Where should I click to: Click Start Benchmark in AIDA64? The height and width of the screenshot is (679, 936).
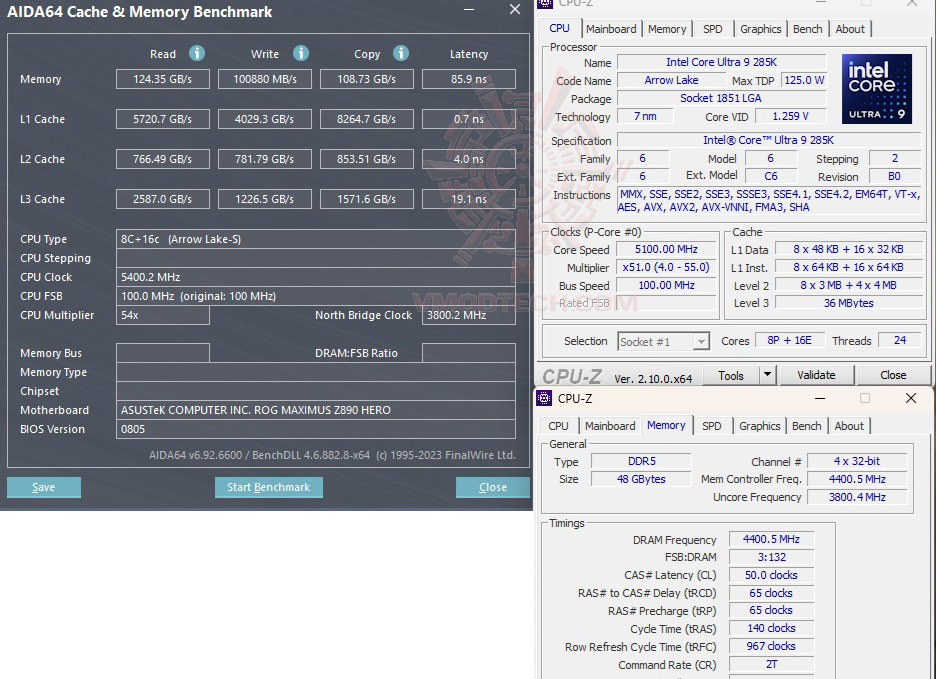point(269,487)
